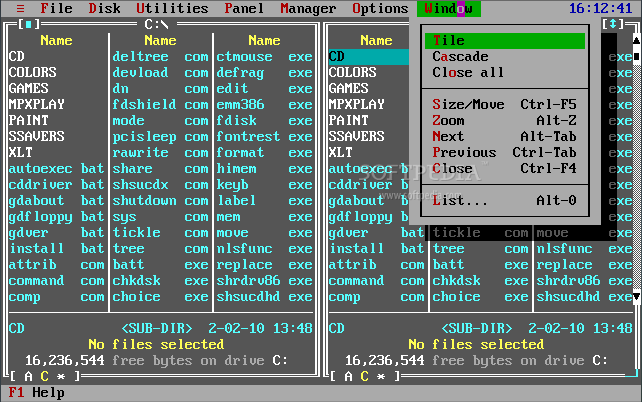Click F1 Help in the status bar
This screenshot has width=642, height=402.
pyautogui.click(x=36, y=393)
